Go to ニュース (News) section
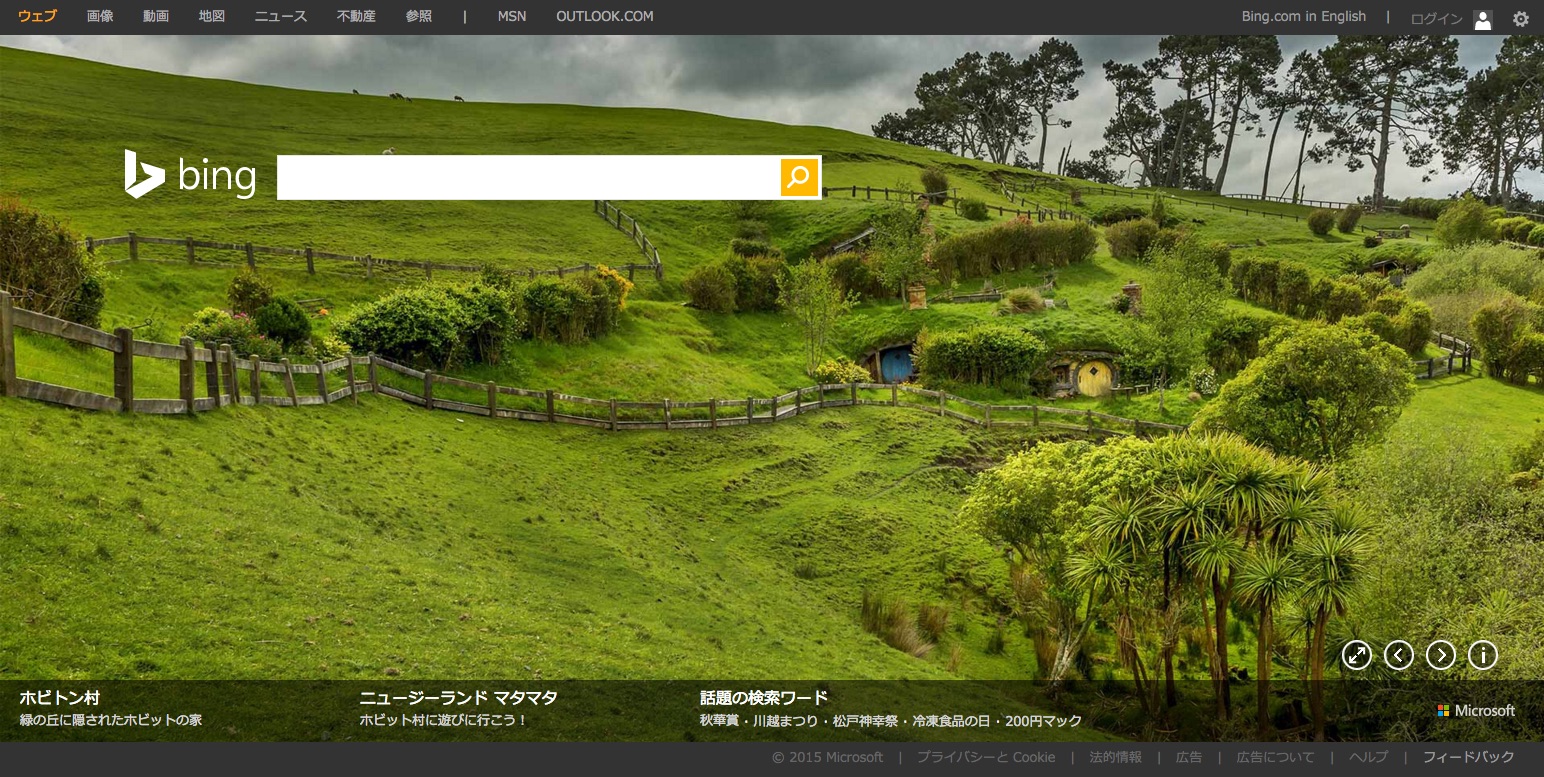The image size is (1544, 777). tap(281, 17)
